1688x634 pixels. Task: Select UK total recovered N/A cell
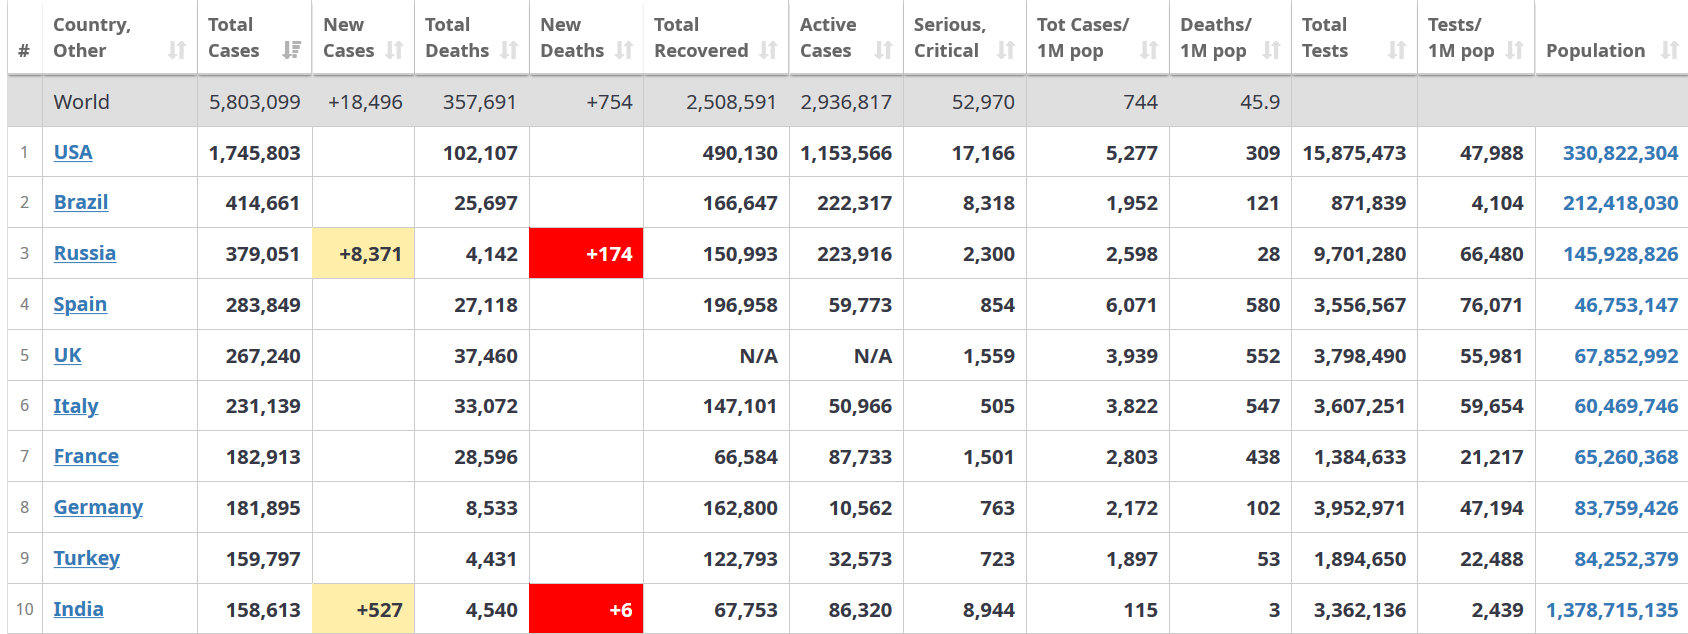[716, 356]
